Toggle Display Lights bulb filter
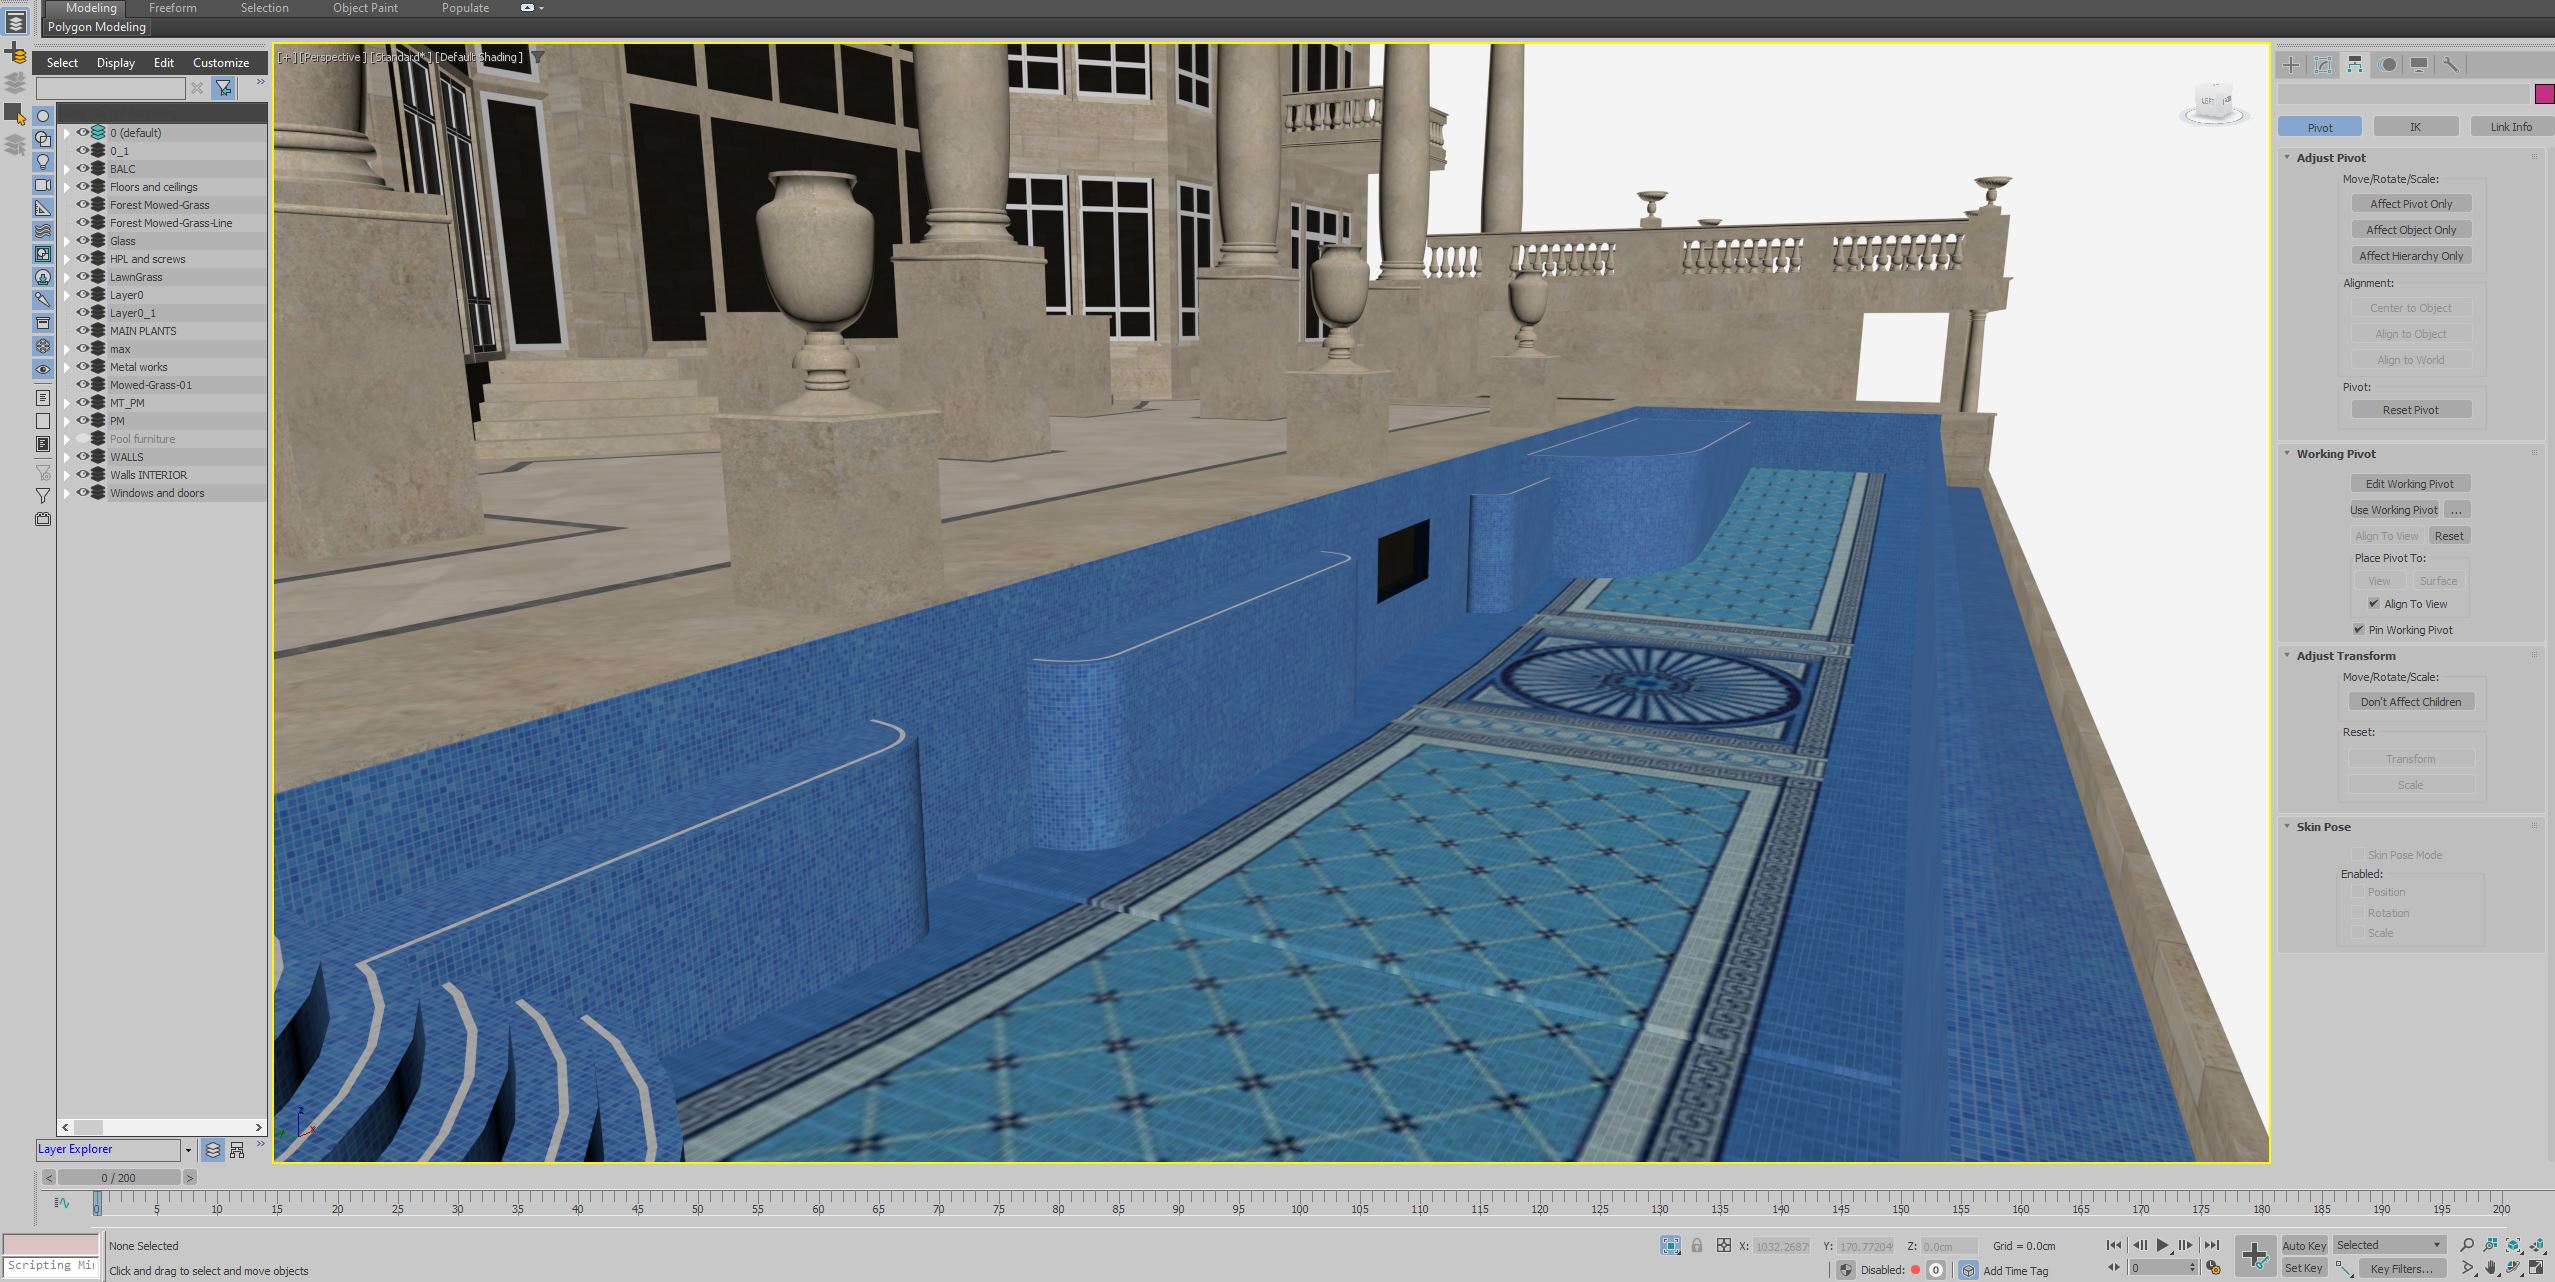Screen dimensions: 2555x1282 [43, 162]
